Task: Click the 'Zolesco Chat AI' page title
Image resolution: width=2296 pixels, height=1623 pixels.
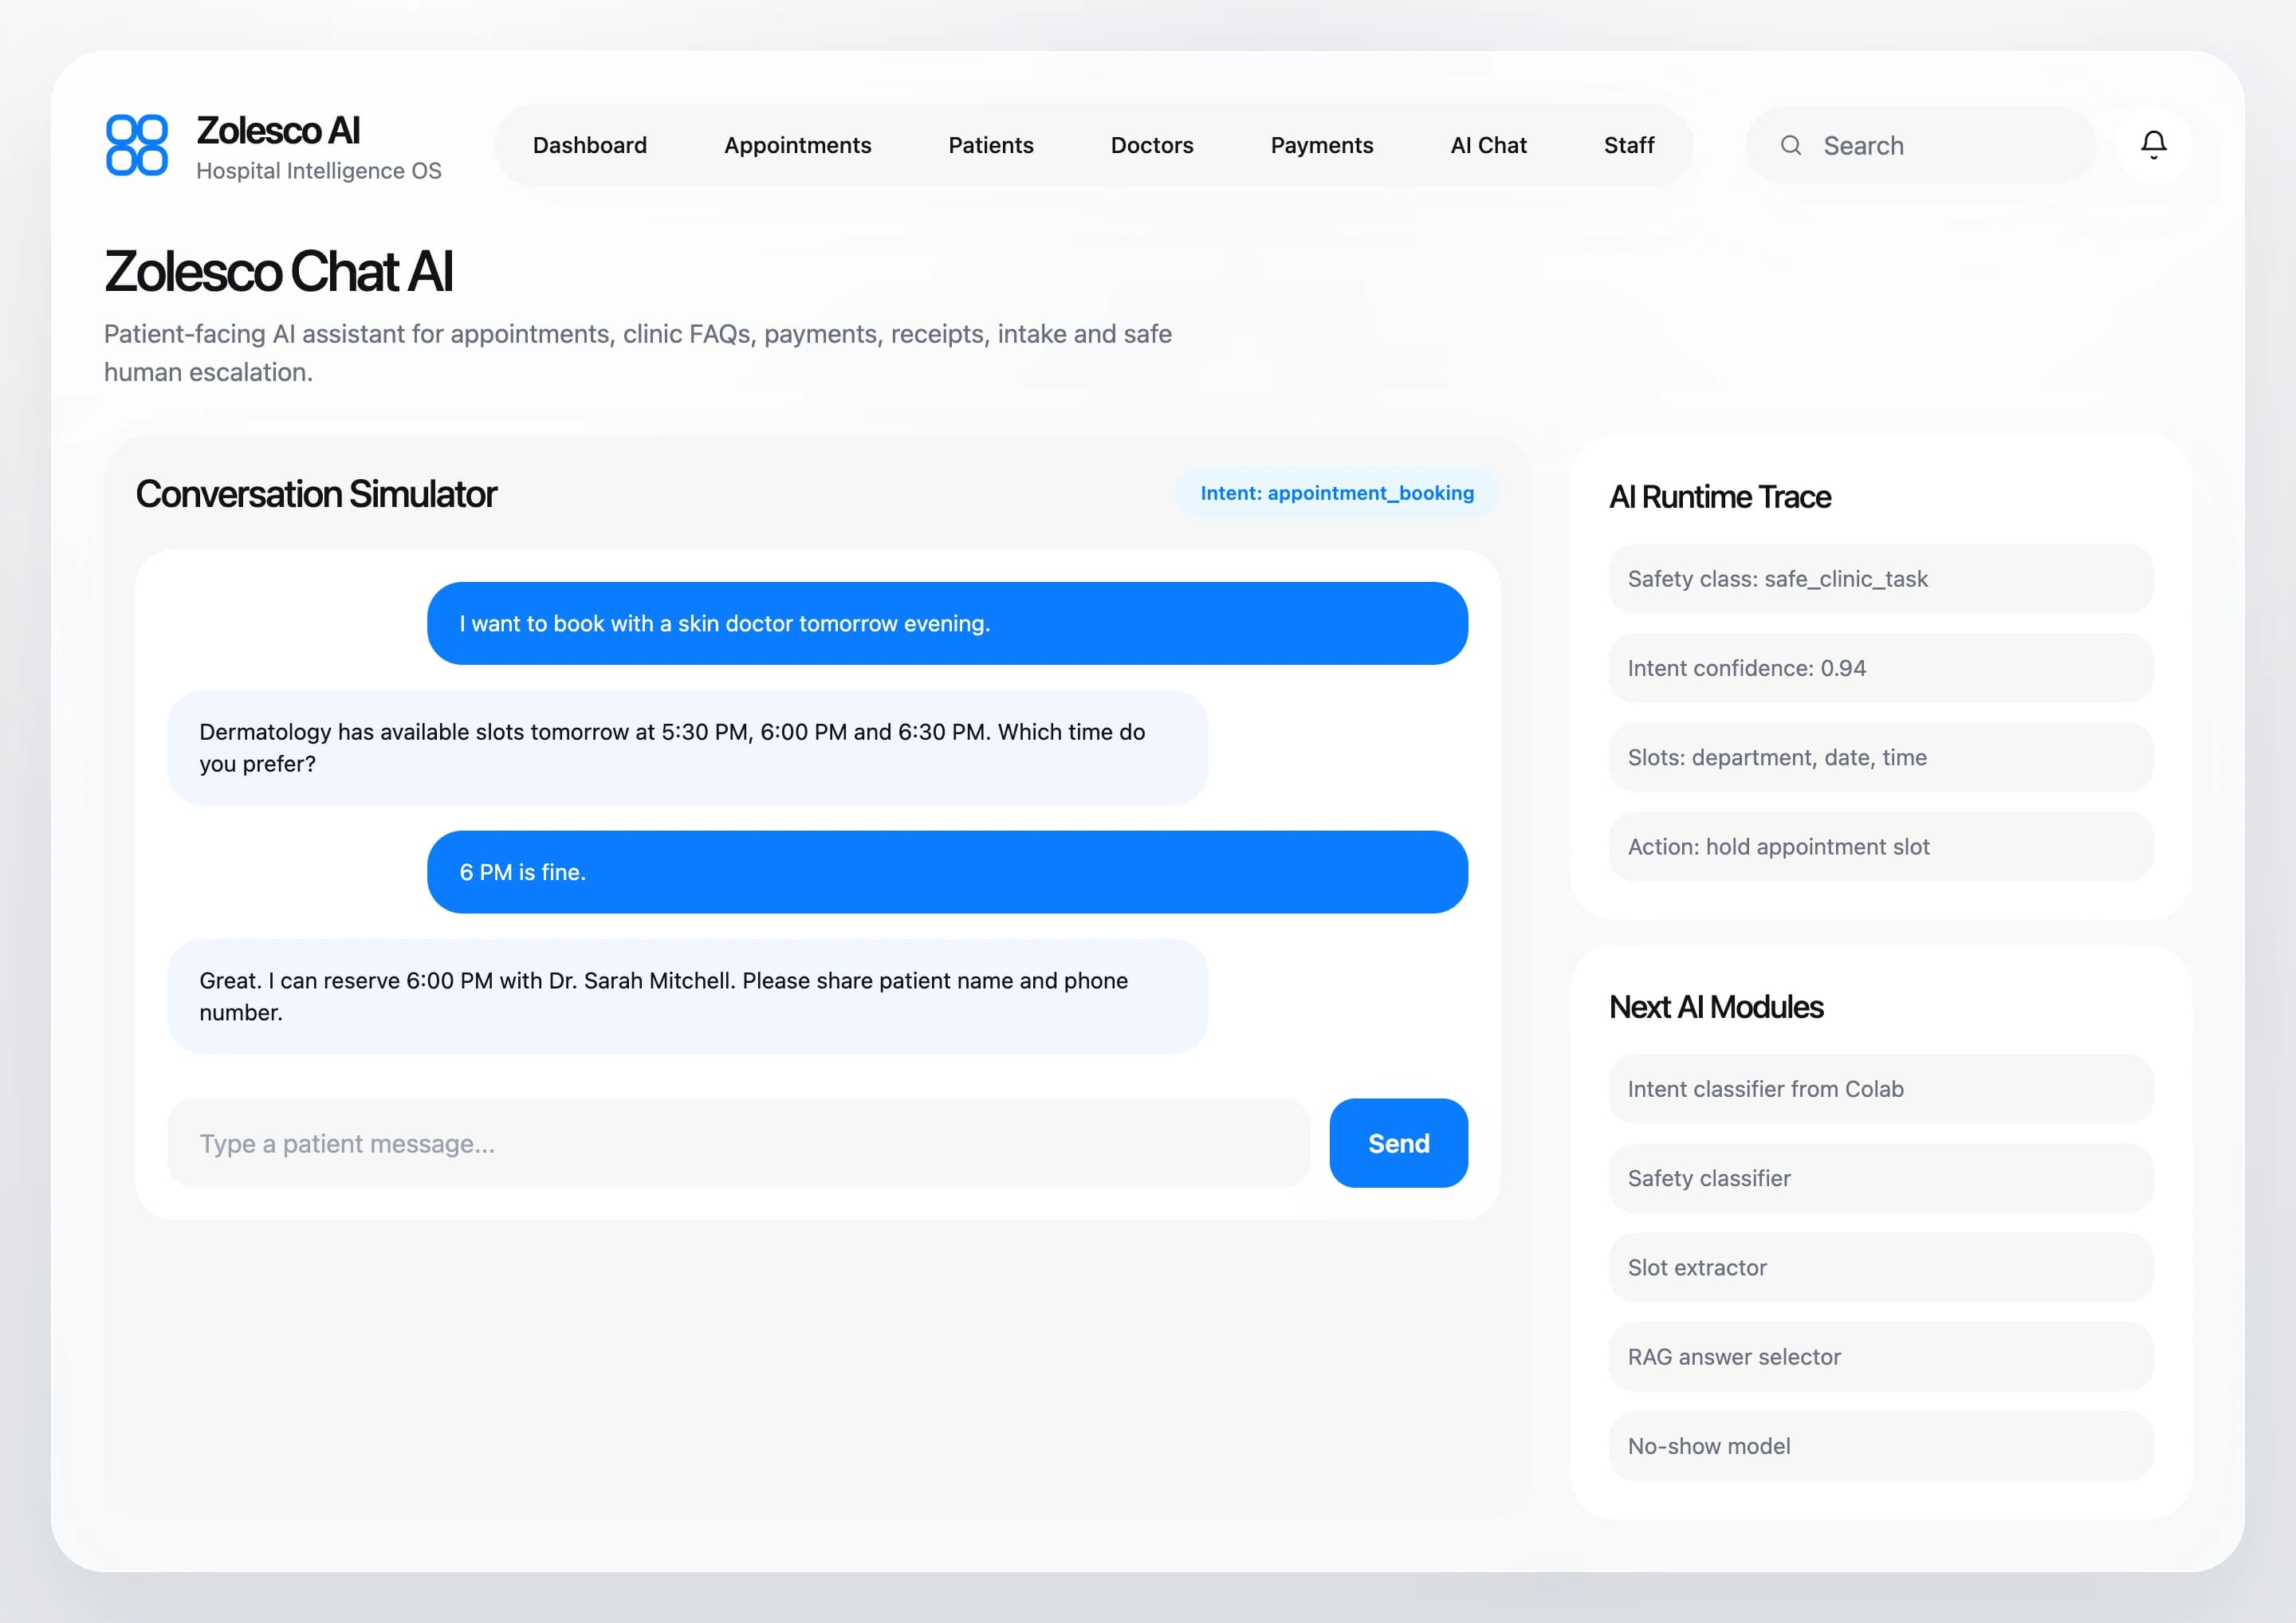Action: pos(278,271)
